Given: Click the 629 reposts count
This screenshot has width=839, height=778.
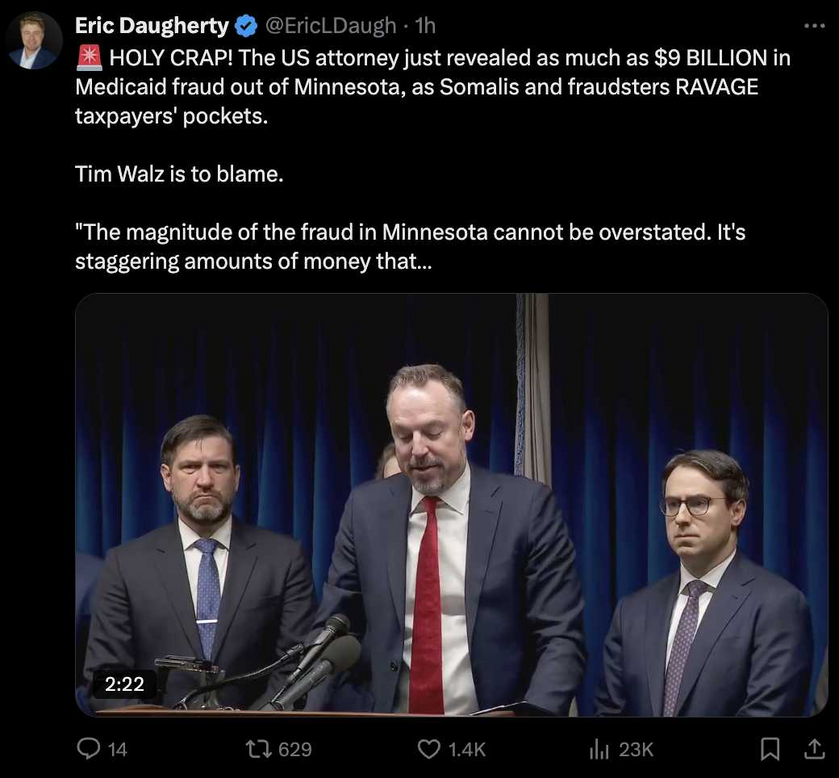Looking at the screenshot, I should coord(294,750).
